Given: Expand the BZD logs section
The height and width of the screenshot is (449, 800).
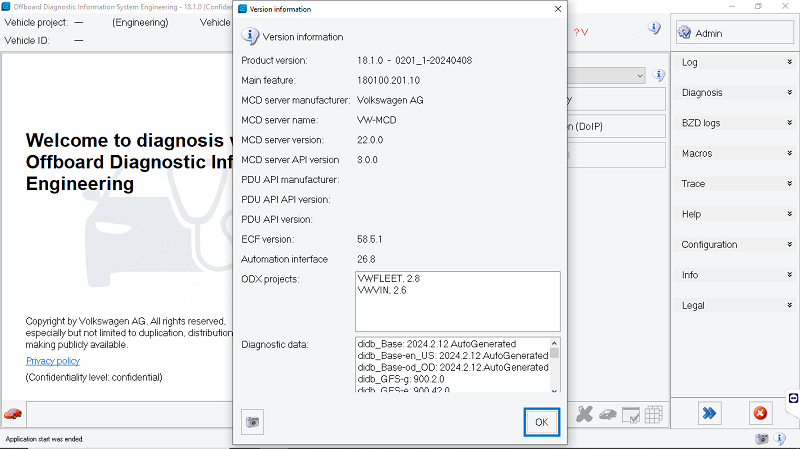Looking at the screenshot, I should click(x=735, y=123).
